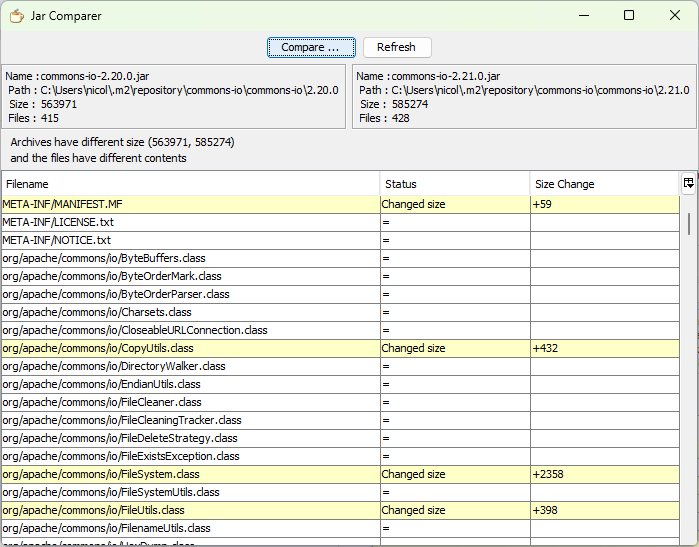Maximize the Jar Comparer window
This screenshot has height=547, width=699.
click(x=629, y=16)
